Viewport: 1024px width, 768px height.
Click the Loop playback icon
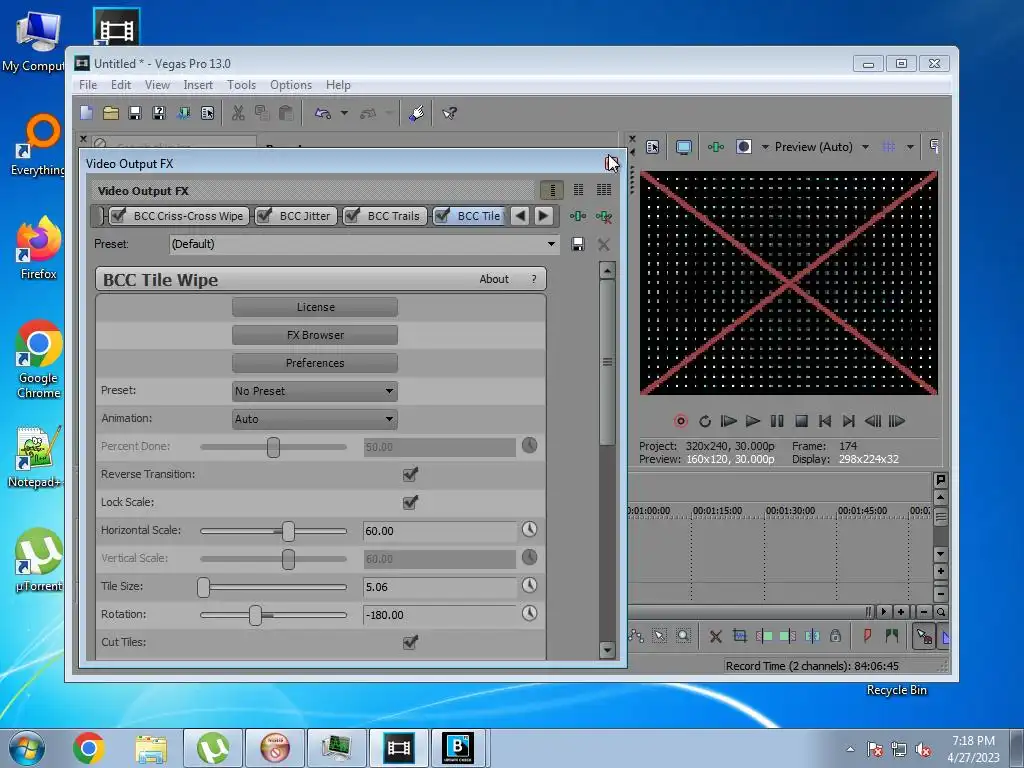point(705,421)
